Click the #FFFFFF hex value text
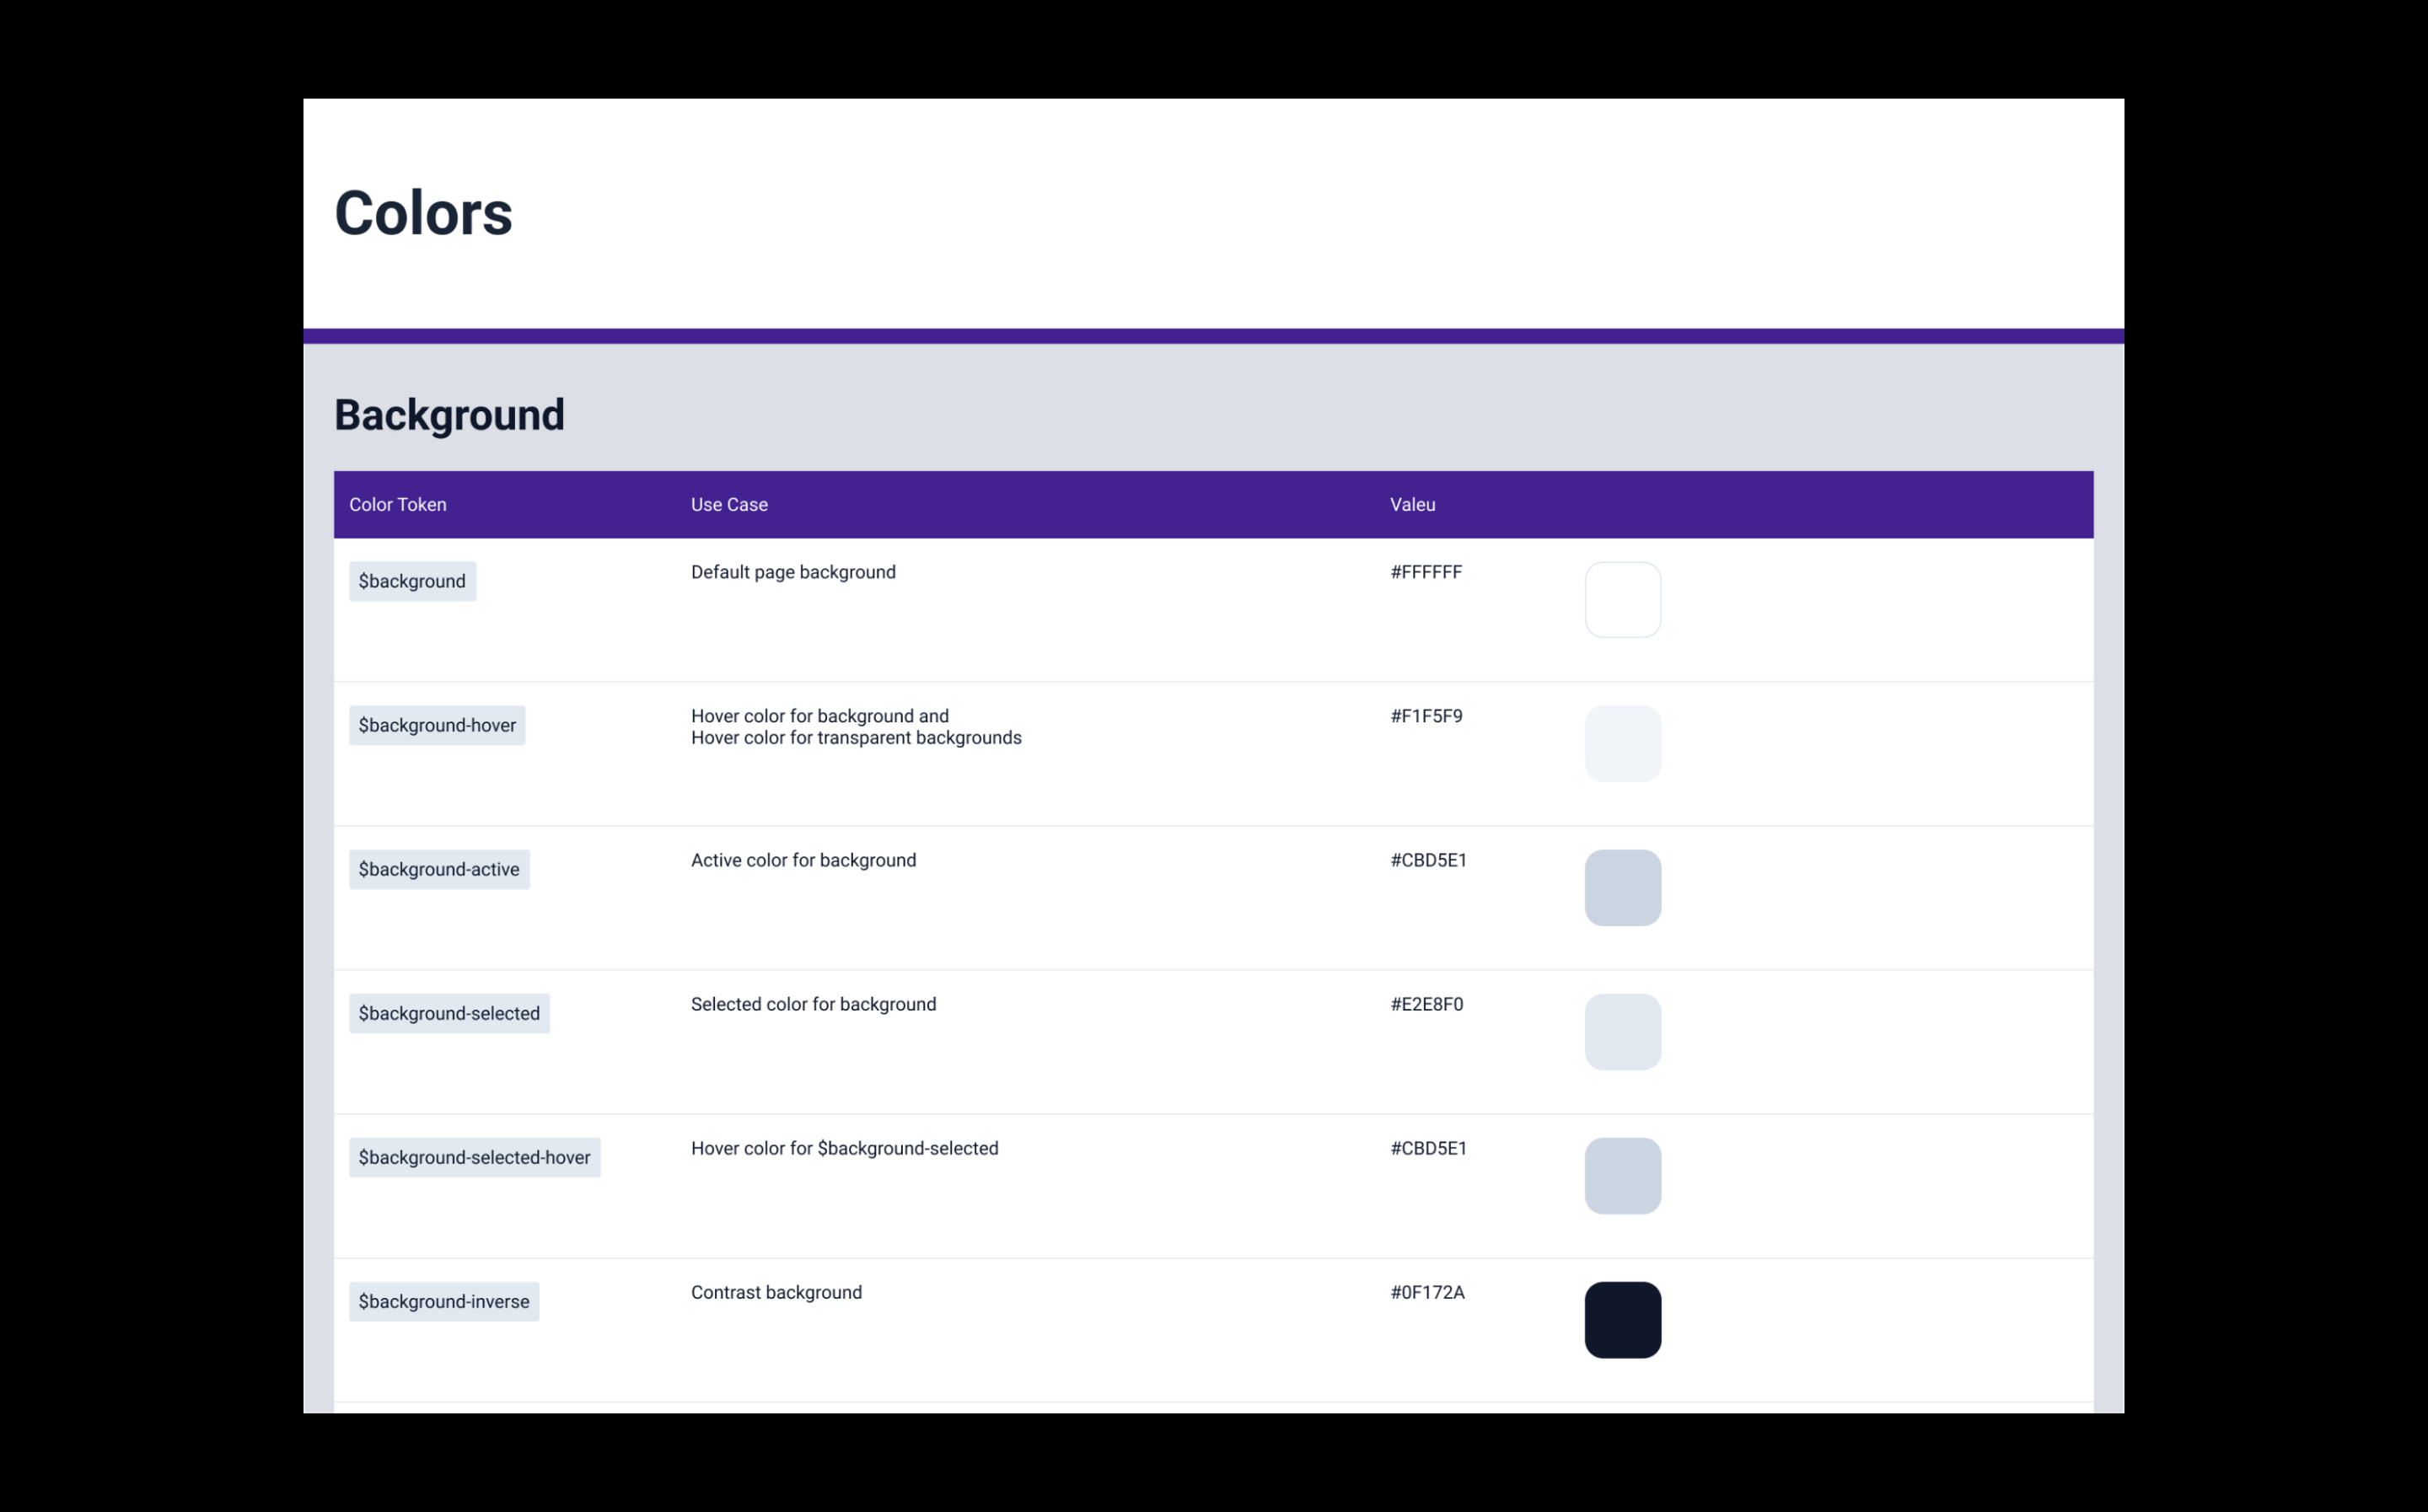 1426,572
